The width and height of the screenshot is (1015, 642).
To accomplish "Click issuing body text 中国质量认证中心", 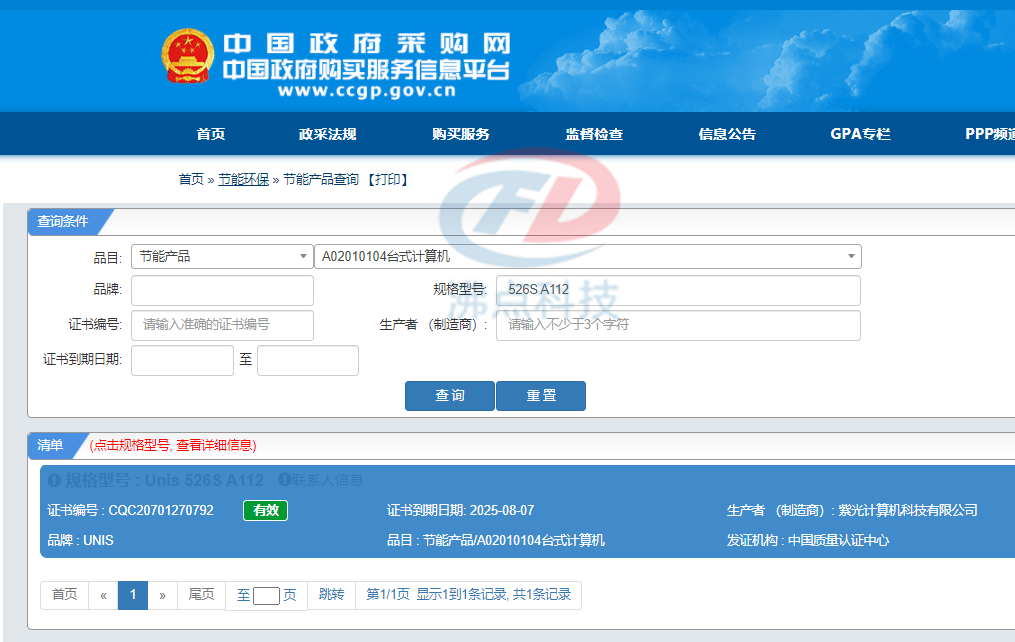I will 838,540.
